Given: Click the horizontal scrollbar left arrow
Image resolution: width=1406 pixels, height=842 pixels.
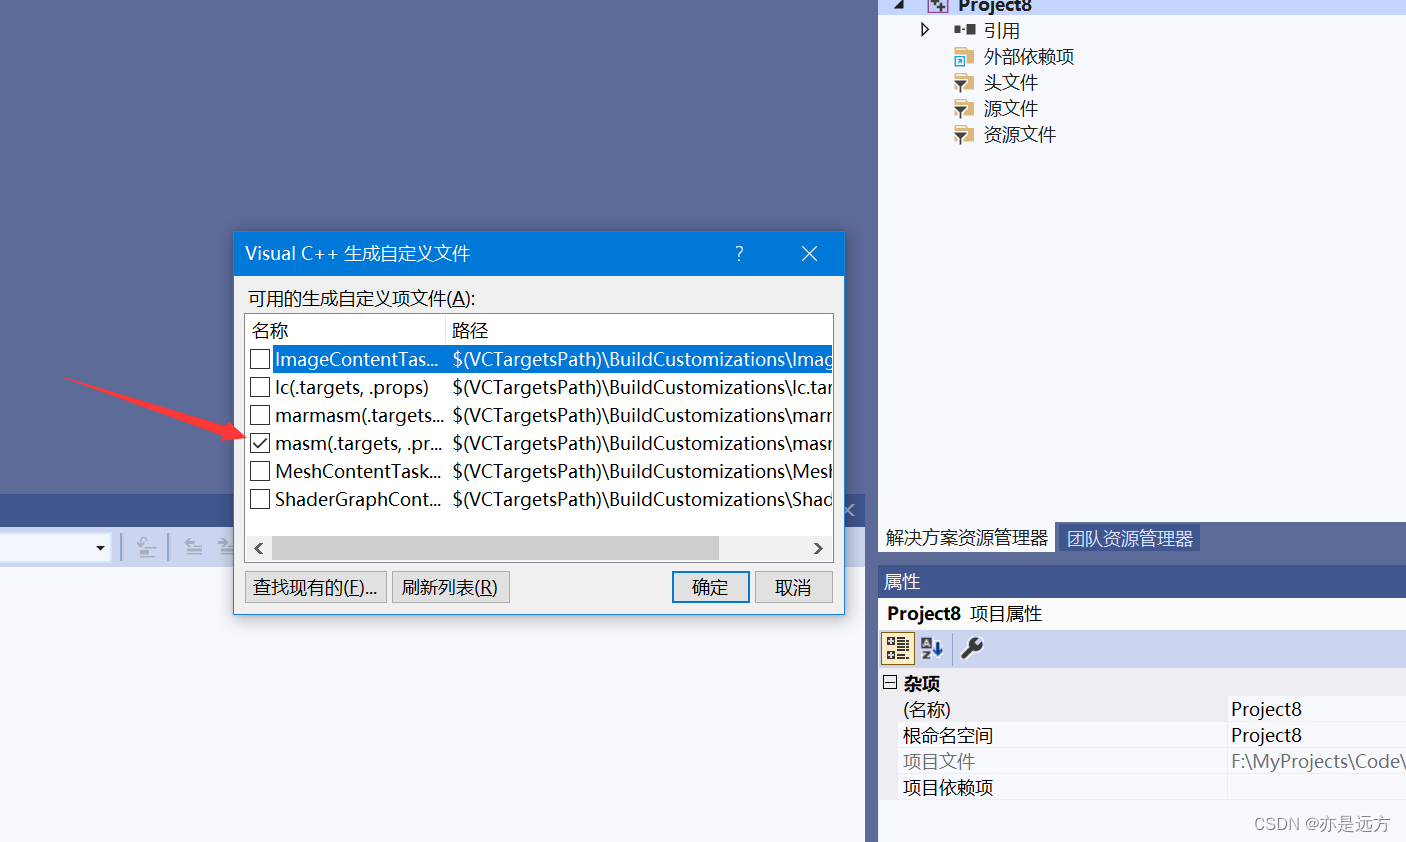Looking at the screenshot, I should pyautogui.click(x=259, y=548).
